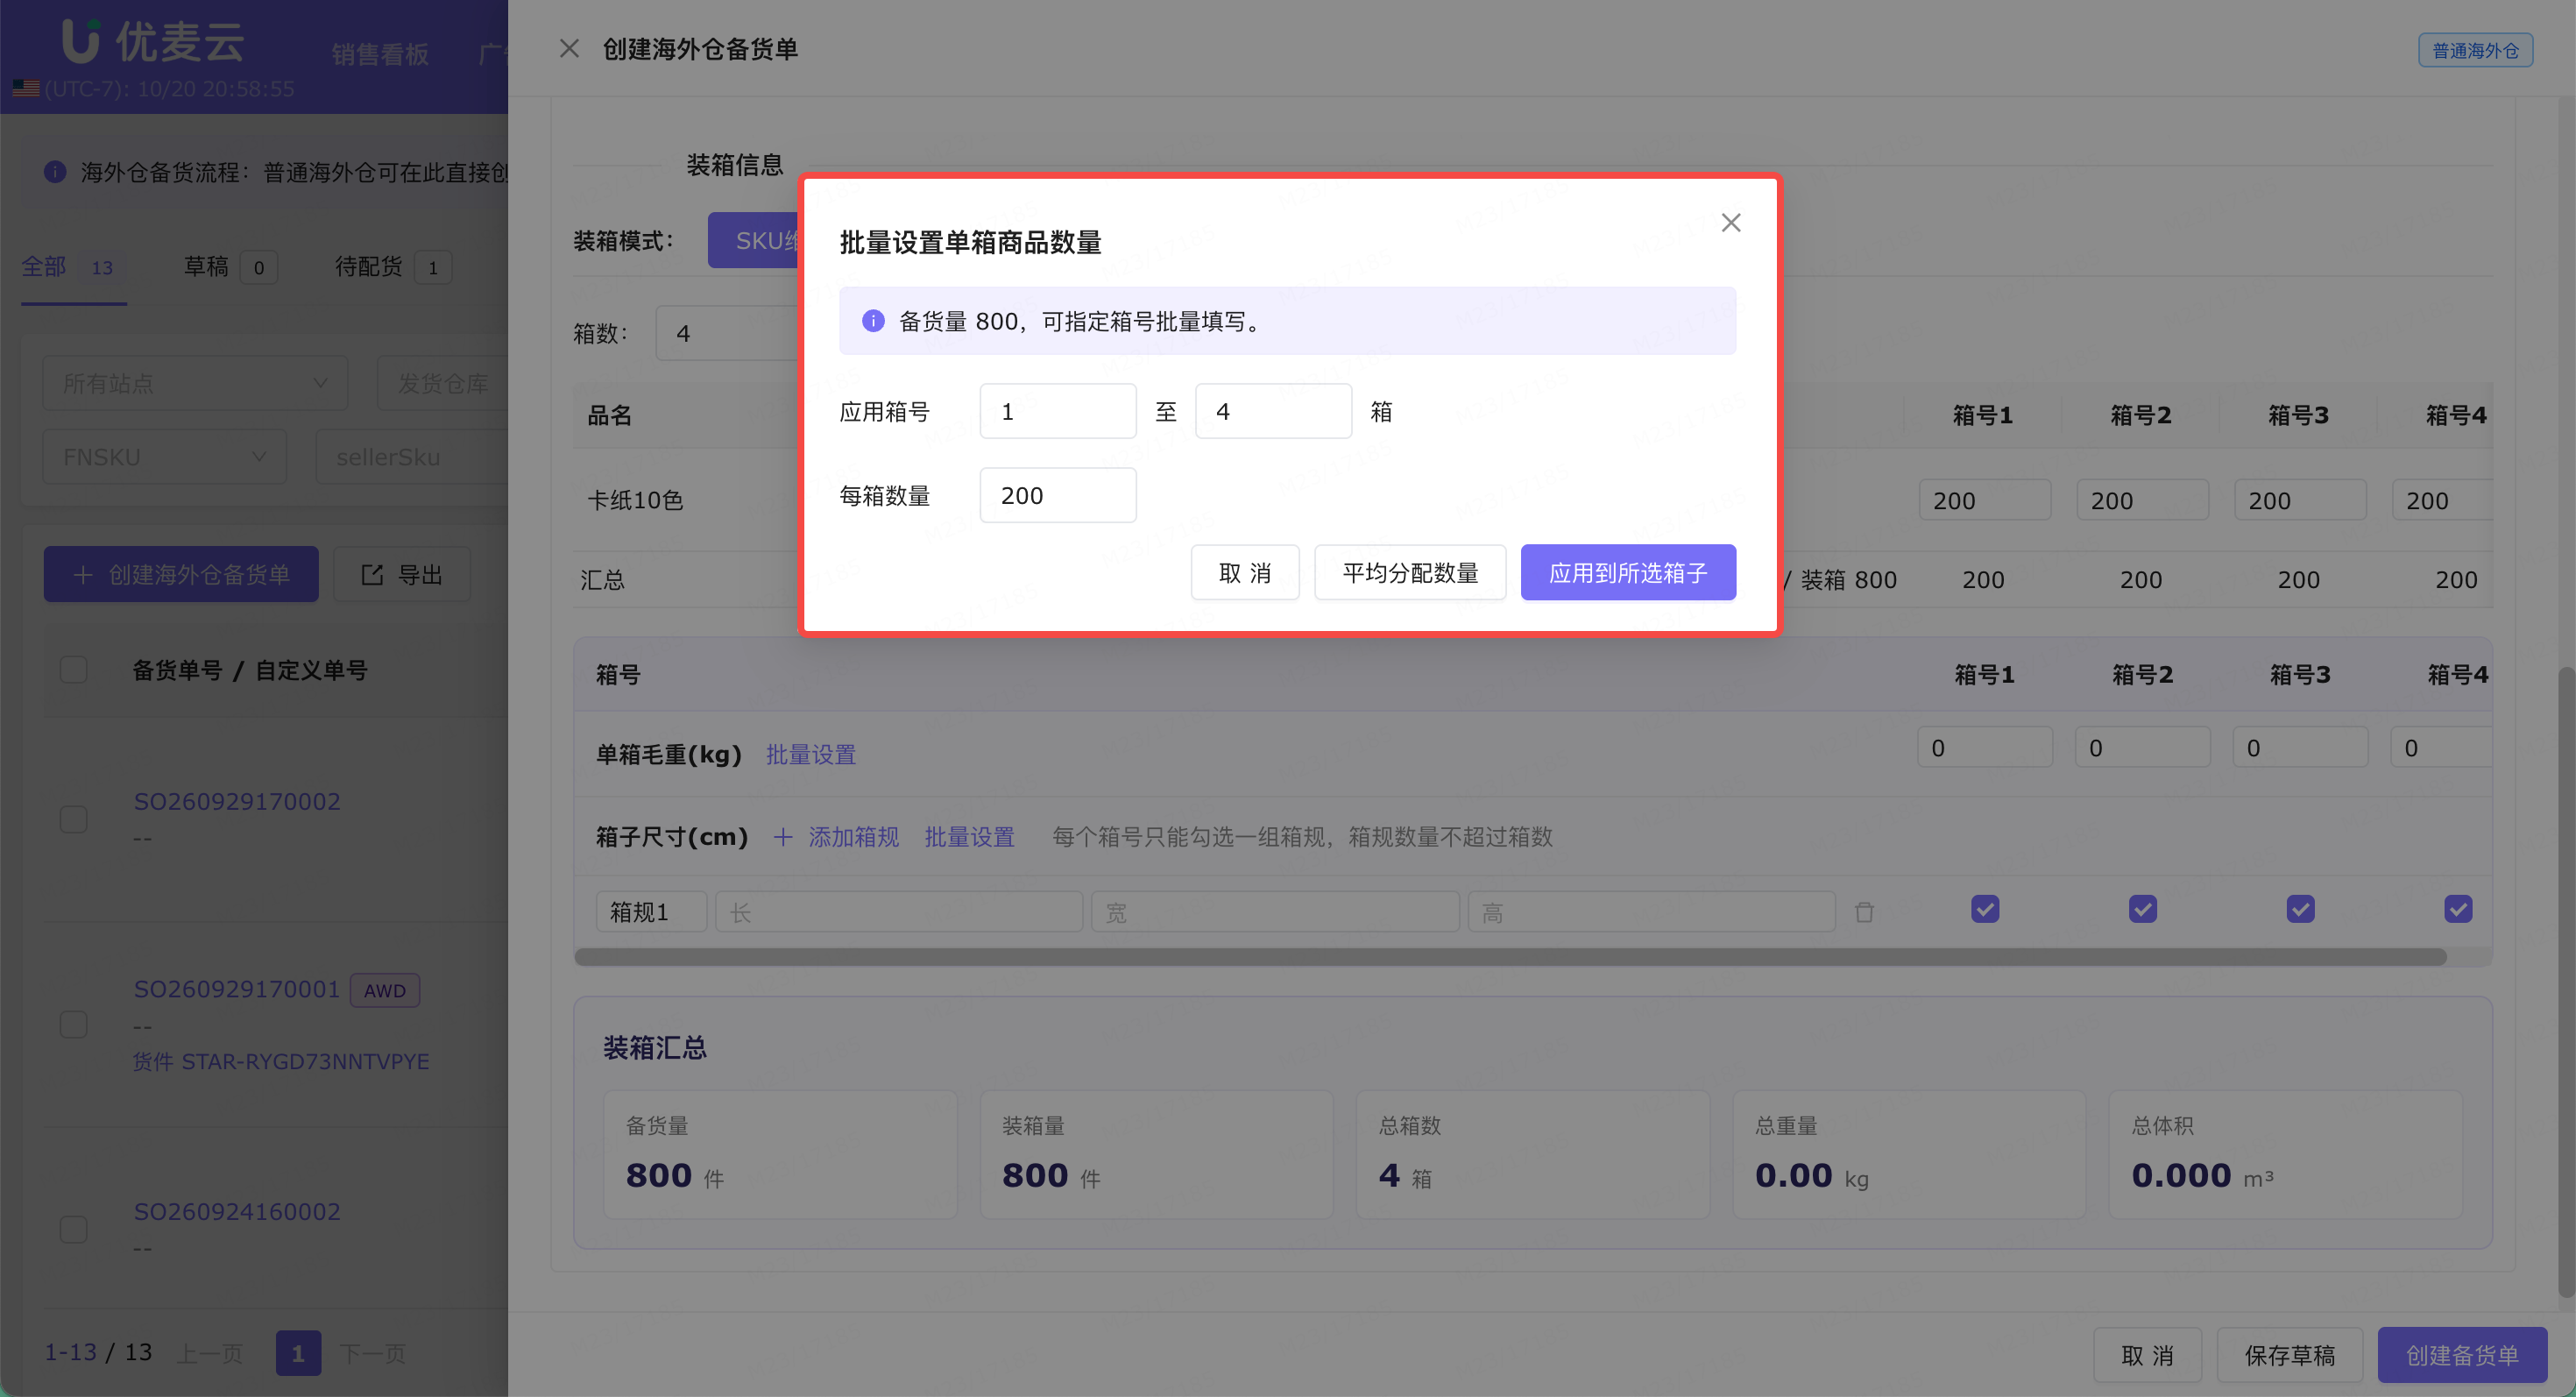This screenshot has height=1397, width=2576.
Task: Click the info icon in dialog notice
Action: tap(873, 321)
